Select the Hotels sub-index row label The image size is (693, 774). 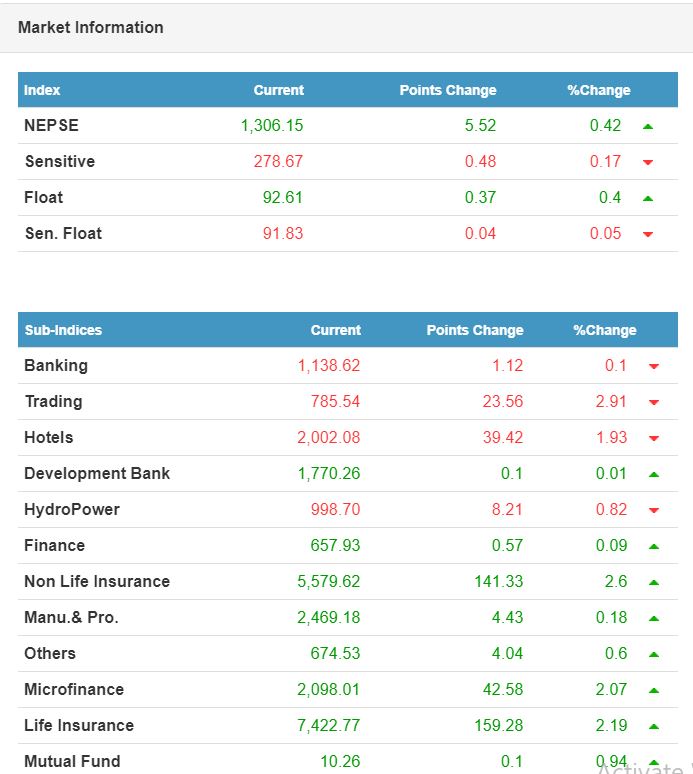tap(49, 438)
